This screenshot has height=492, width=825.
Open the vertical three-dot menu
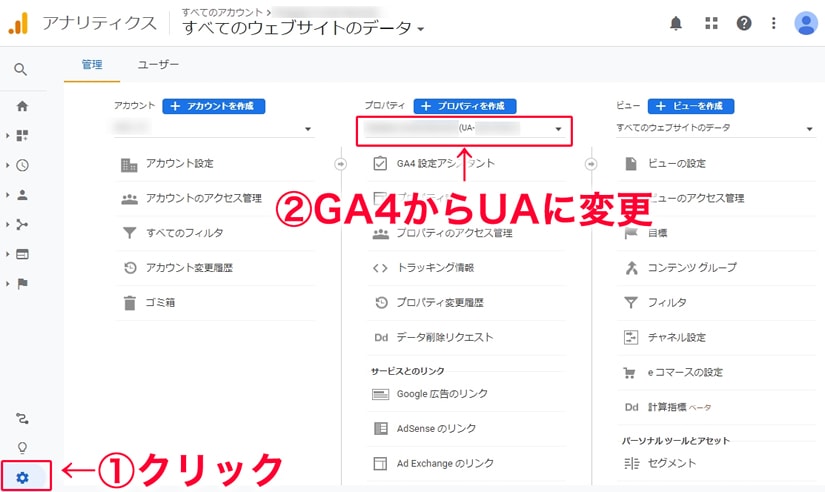(773, 23)
